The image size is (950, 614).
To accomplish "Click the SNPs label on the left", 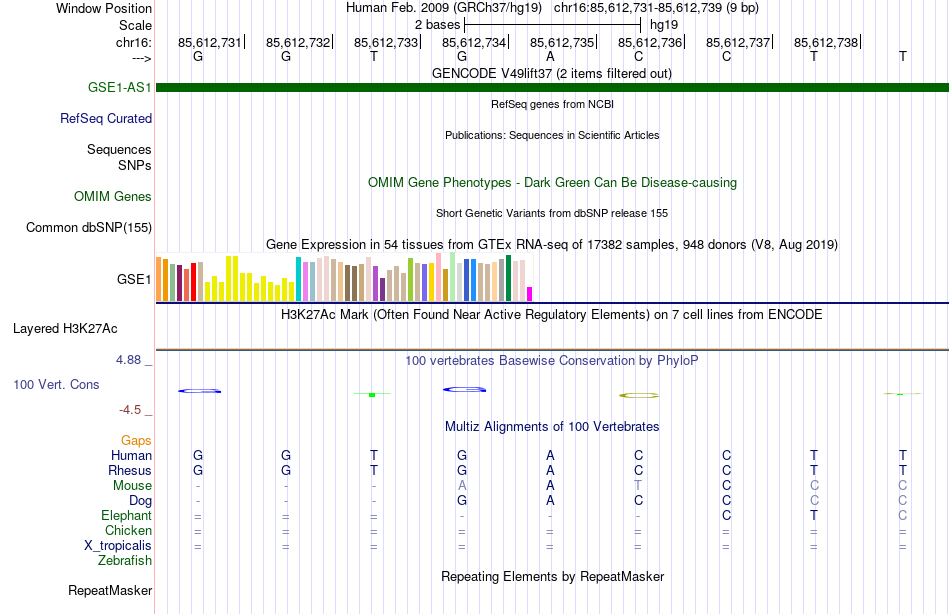I will coord(135,165).
